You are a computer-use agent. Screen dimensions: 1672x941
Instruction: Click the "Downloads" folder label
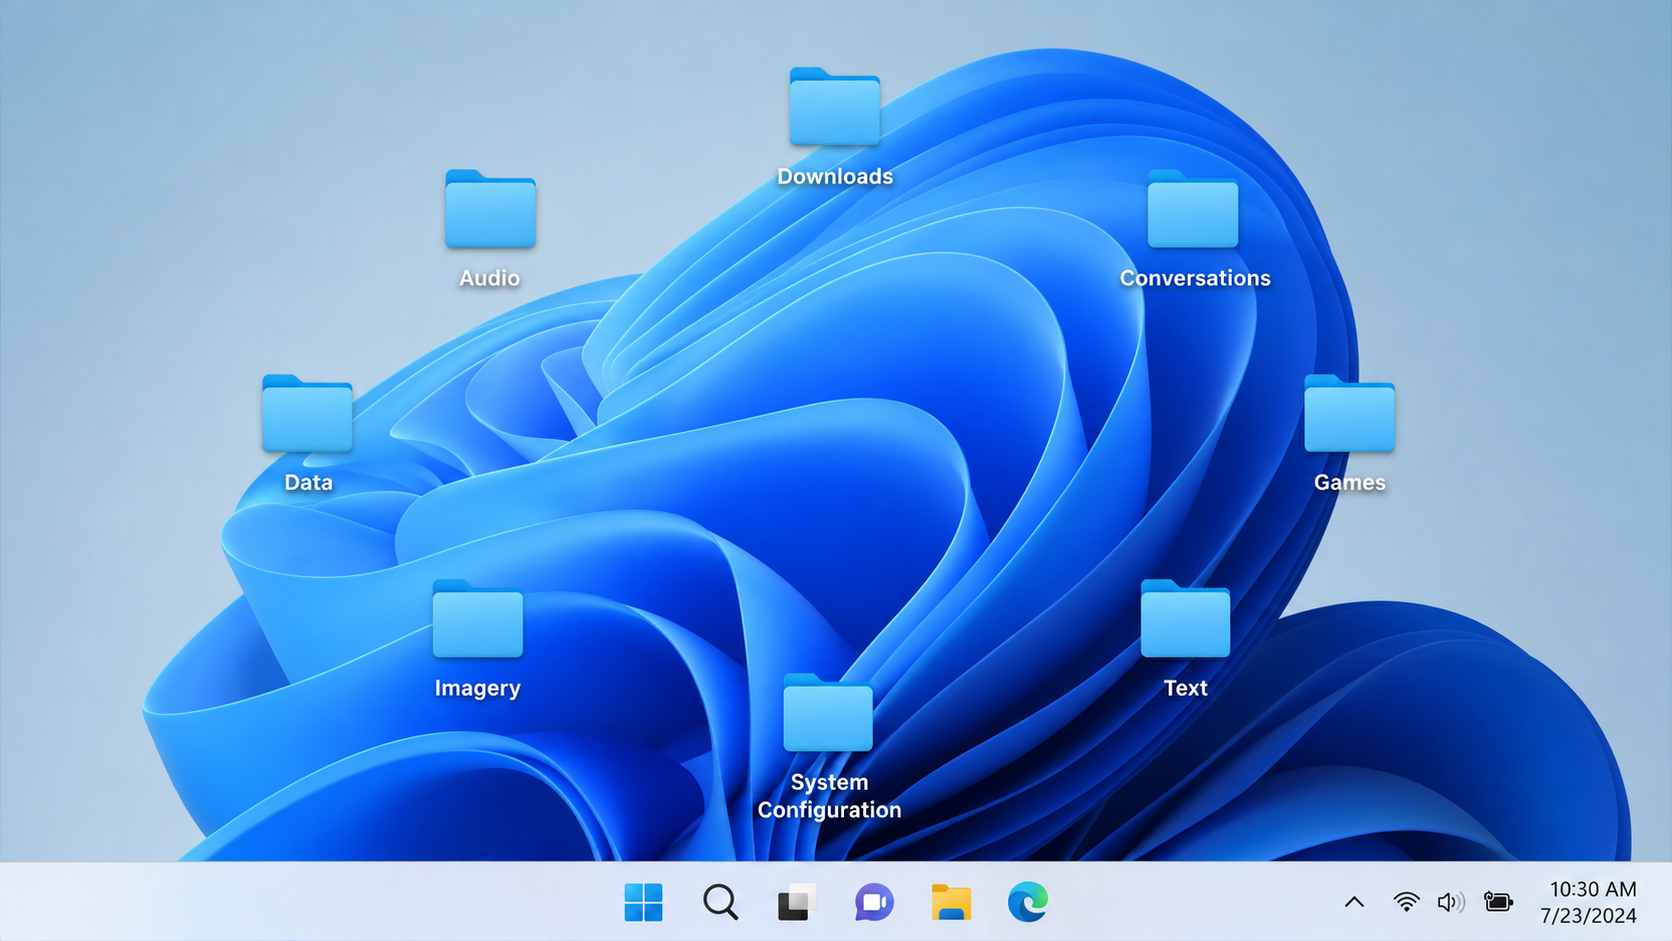point(835,176)
